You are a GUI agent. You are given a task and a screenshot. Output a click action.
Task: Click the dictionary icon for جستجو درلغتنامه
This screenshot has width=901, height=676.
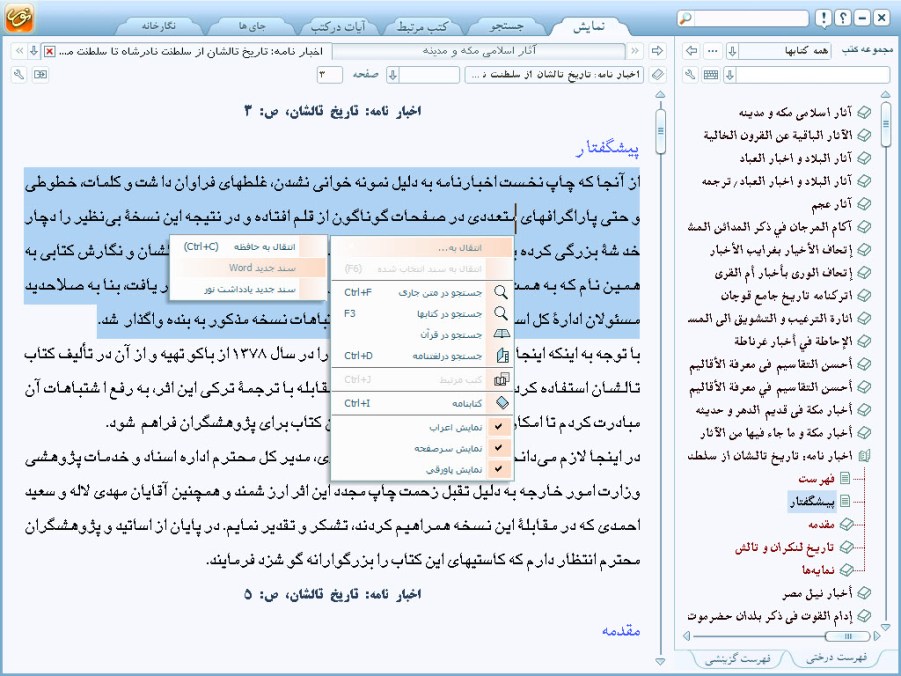502,356
